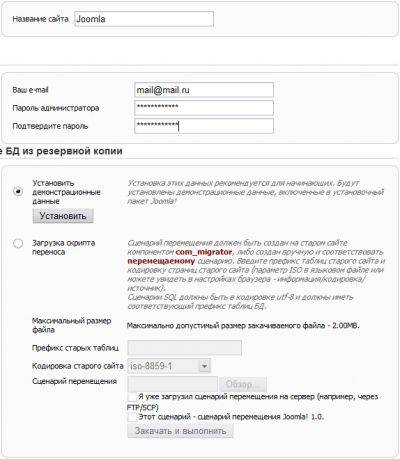400x459 pixels.
Task: Click the Ваш e-mail input field
Action: (x=204, y=90)
